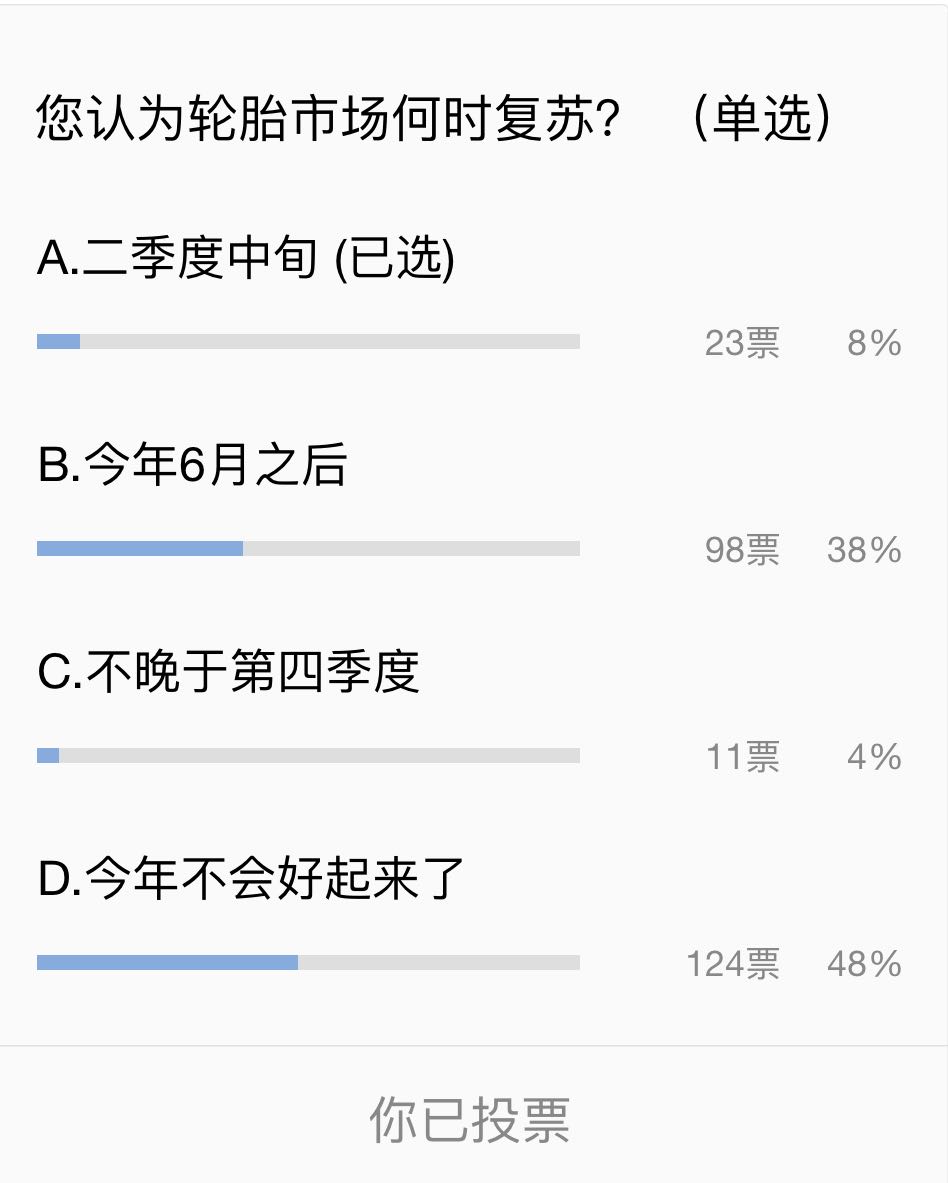Click the 8% percentage label

click(x=874, y=343)
